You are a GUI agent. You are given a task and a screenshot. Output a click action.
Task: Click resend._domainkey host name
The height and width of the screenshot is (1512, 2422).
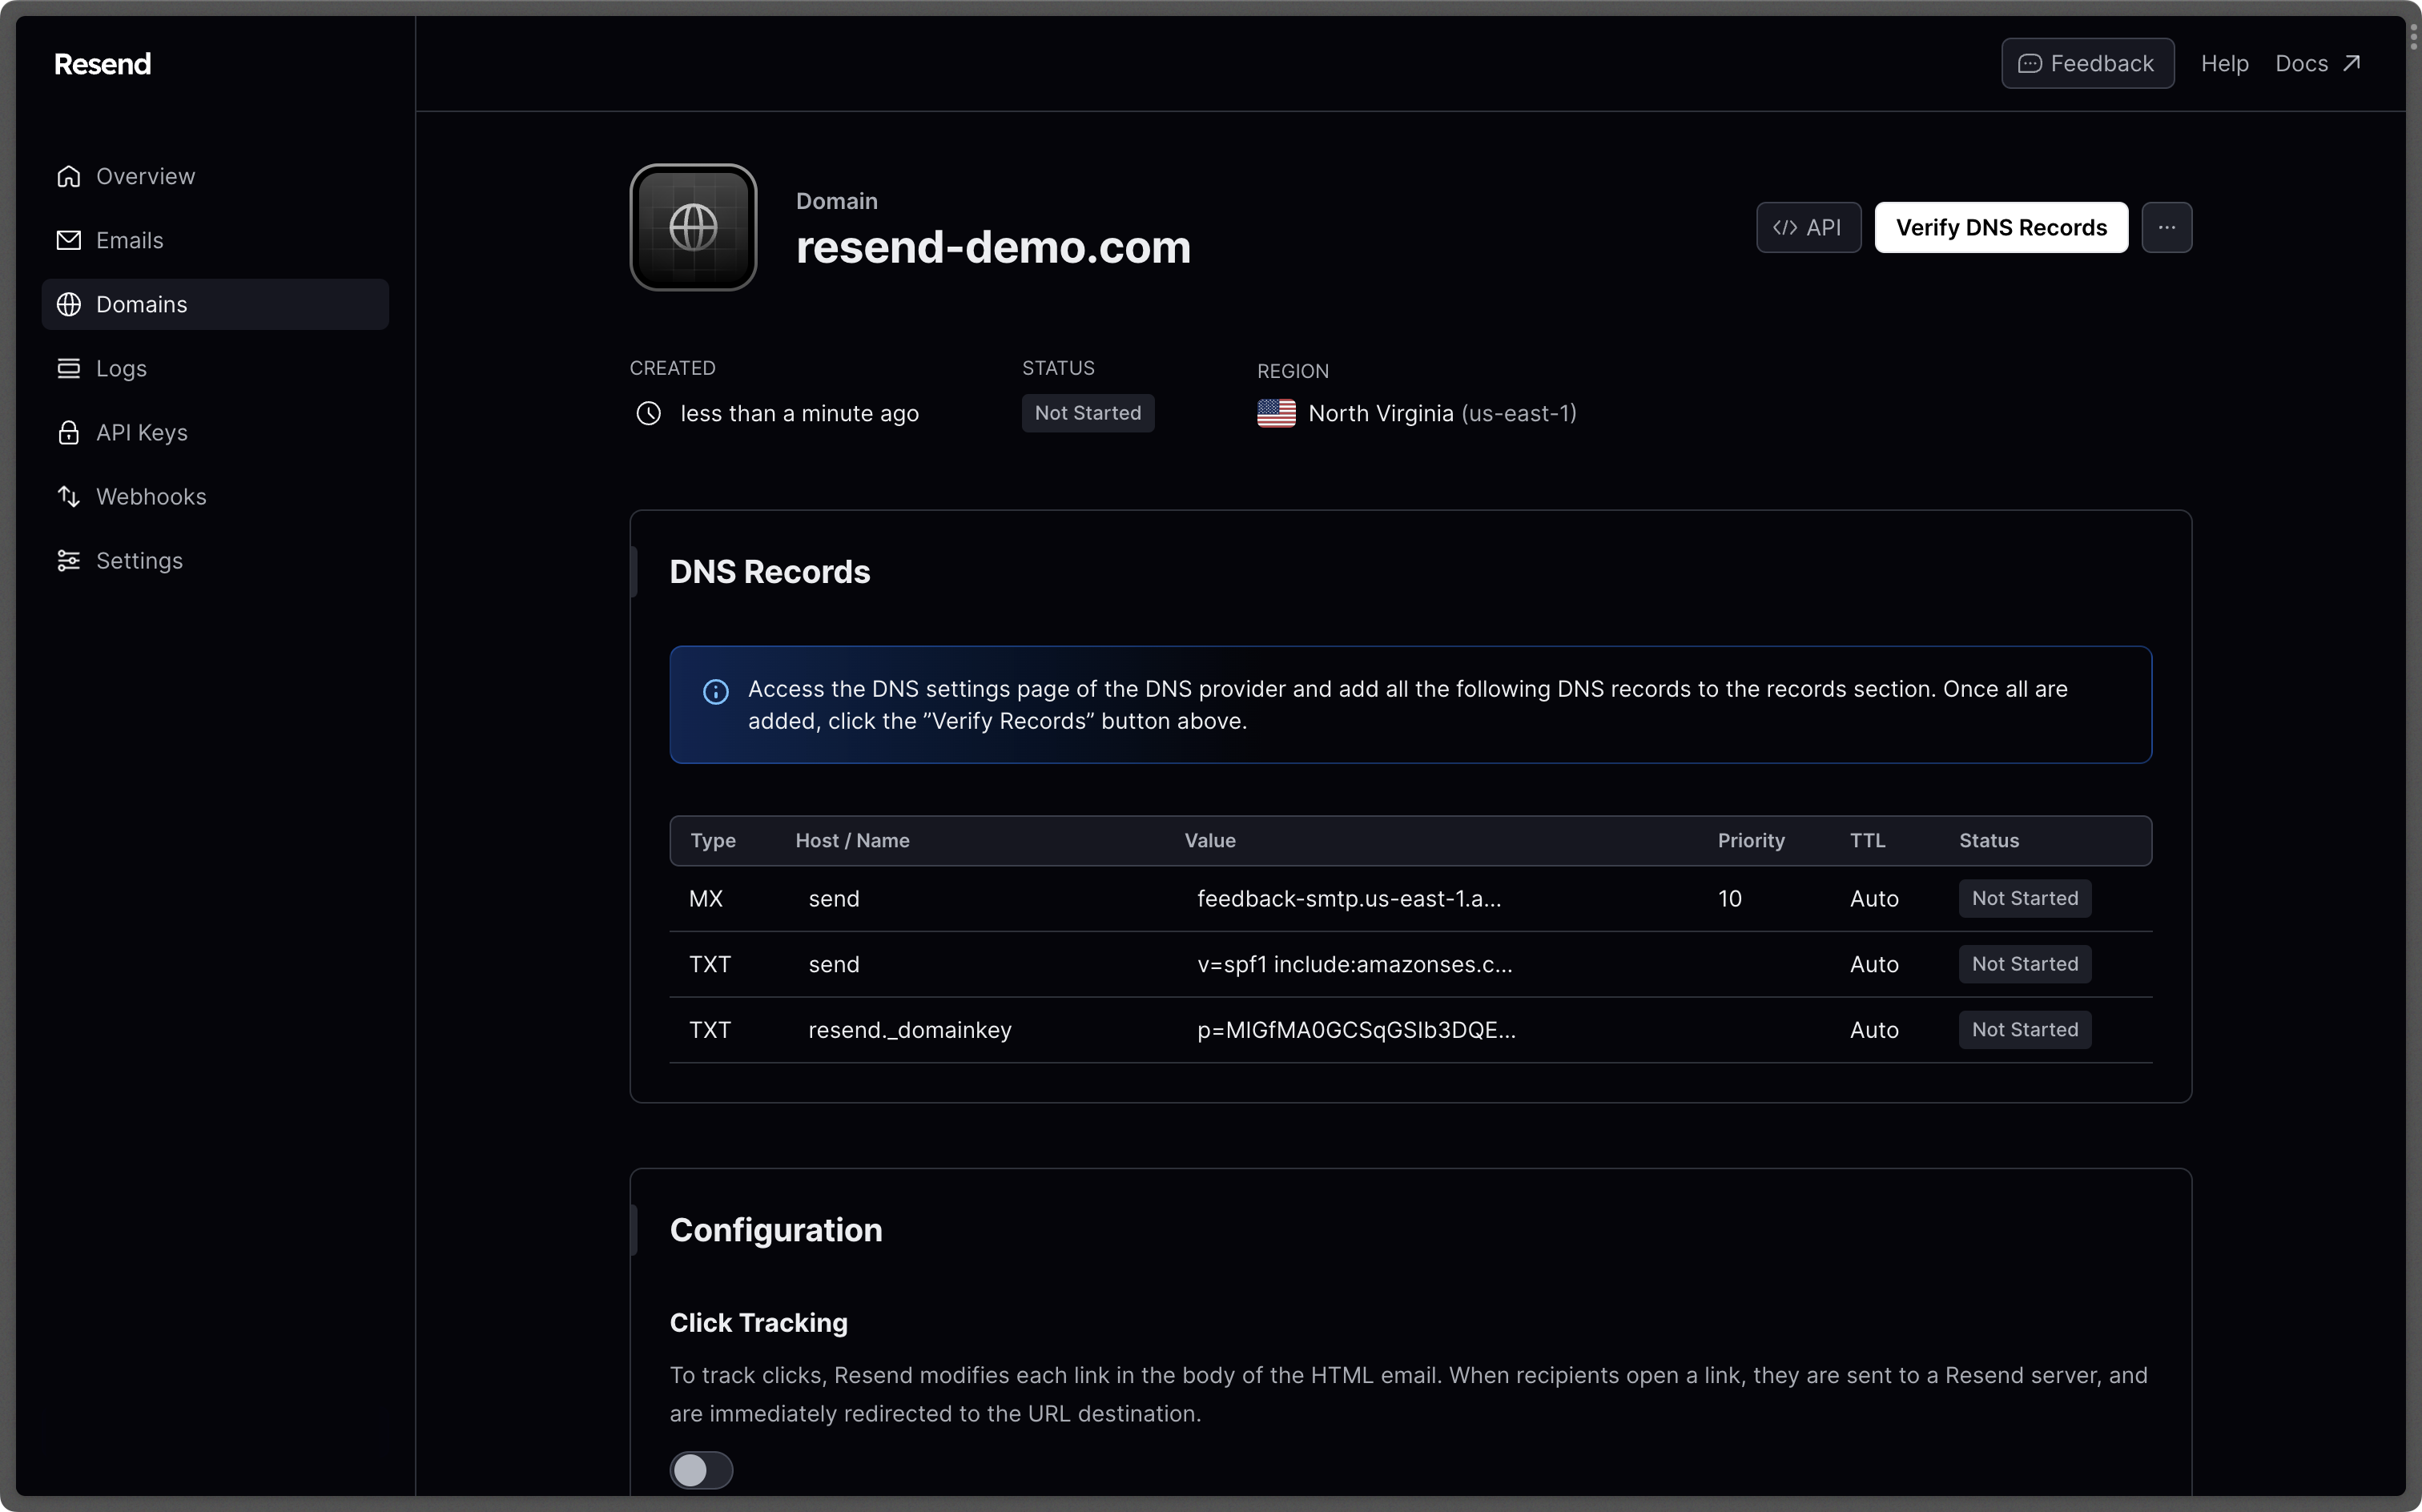[910, 1030]
